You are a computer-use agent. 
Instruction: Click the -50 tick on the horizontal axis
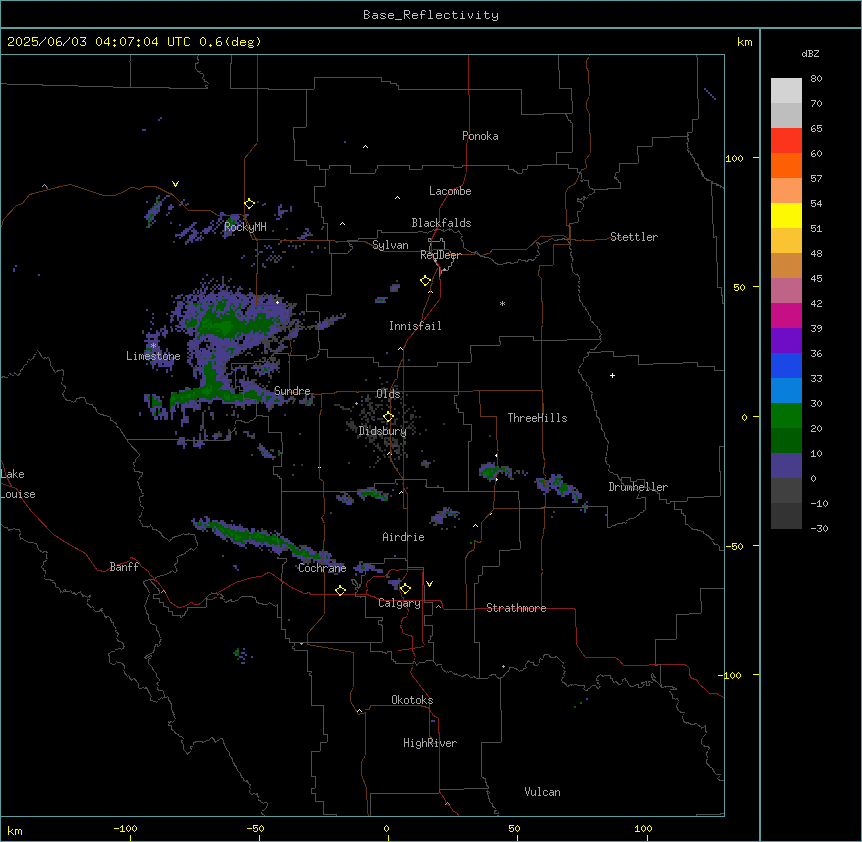(255, 828)
